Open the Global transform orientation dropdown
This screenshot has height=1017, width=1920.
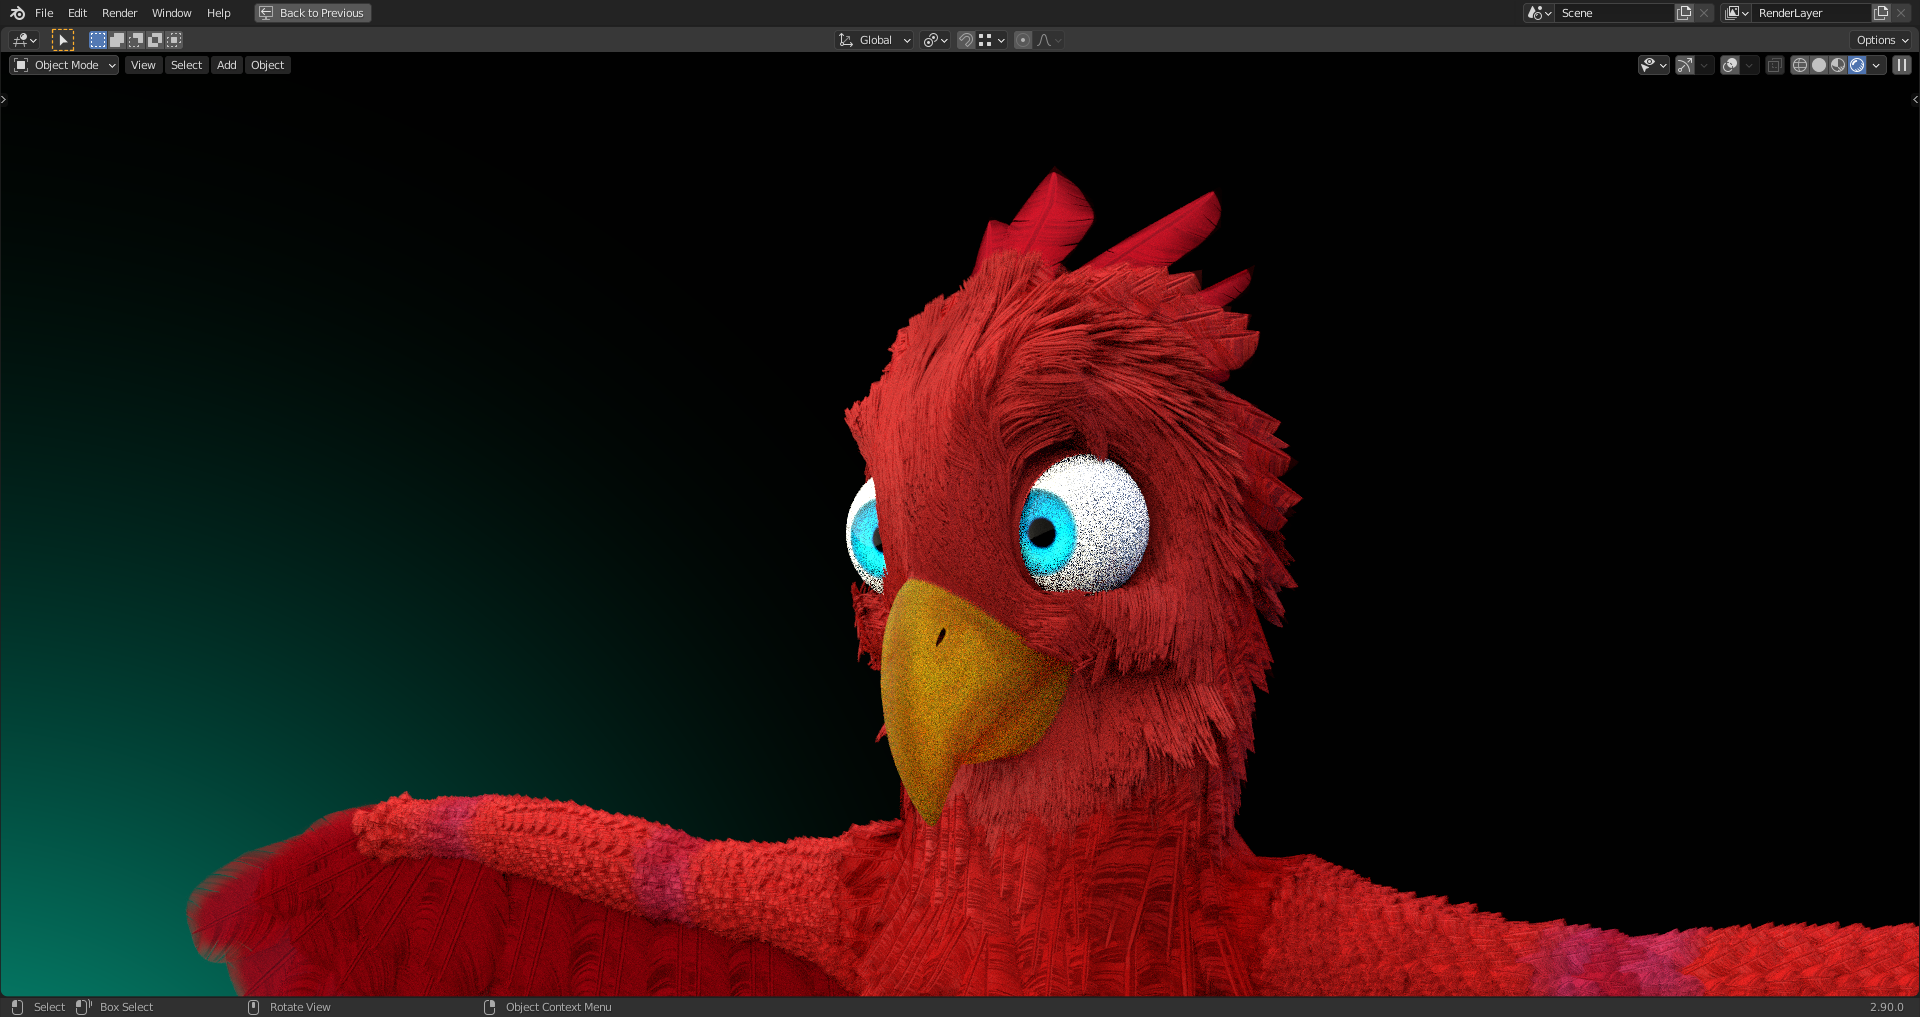point(873,40)
